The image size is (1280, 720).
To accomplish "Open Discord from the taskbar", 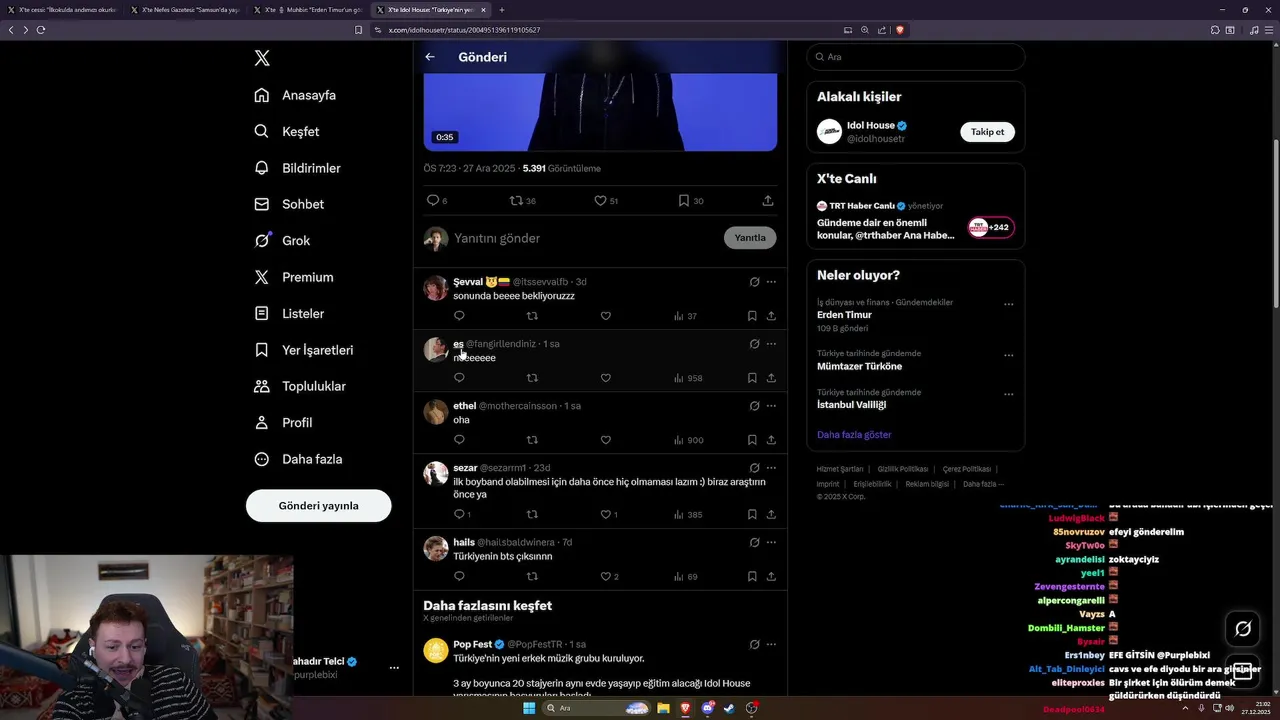I will [x=707, y=708].
